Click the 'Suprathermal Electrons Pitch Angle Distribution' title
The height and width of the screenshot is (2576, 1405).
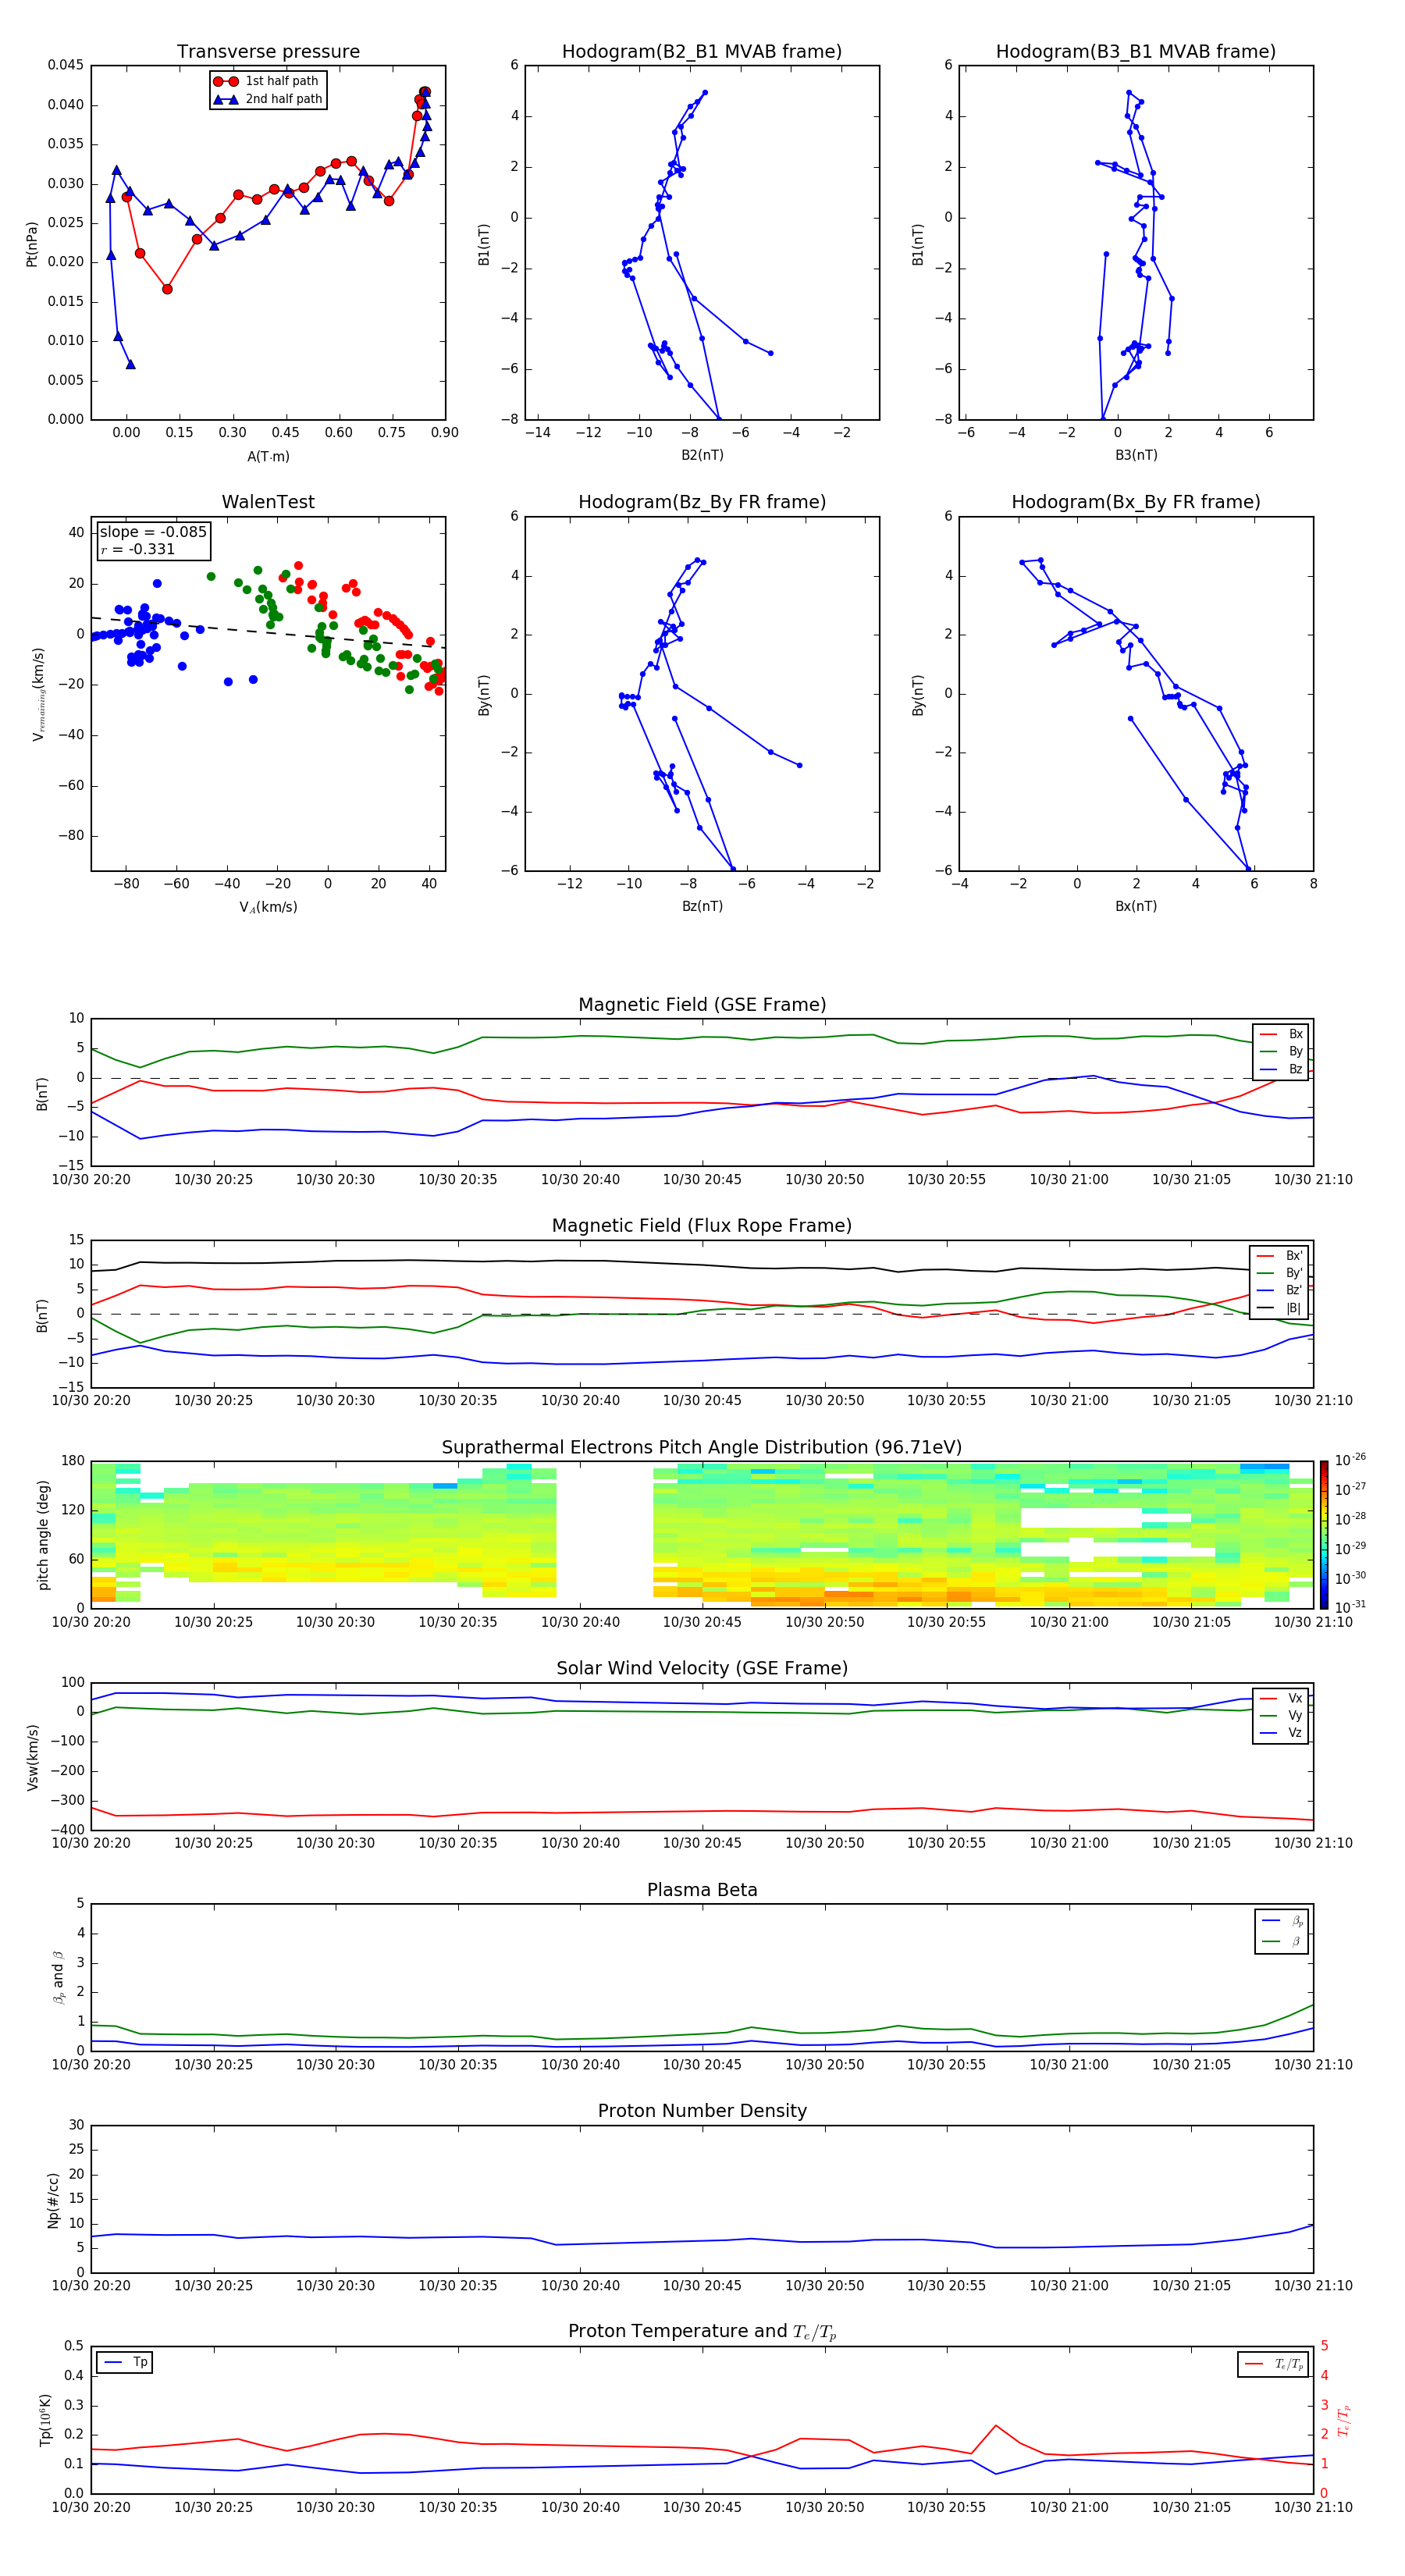click(x=702, y=1447)
